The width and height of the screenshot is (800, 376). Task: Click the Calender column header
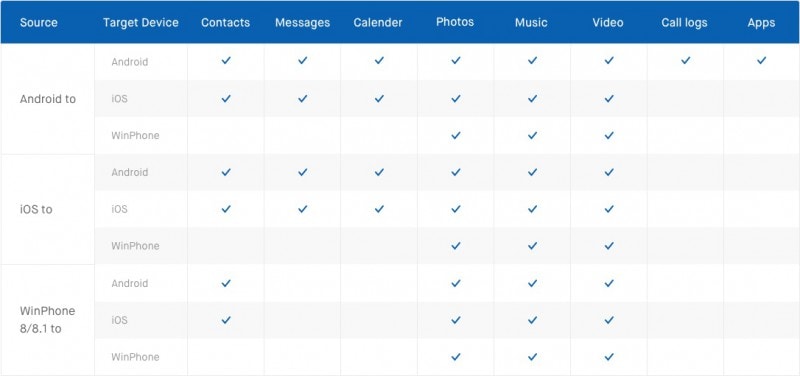coord(378,22)
